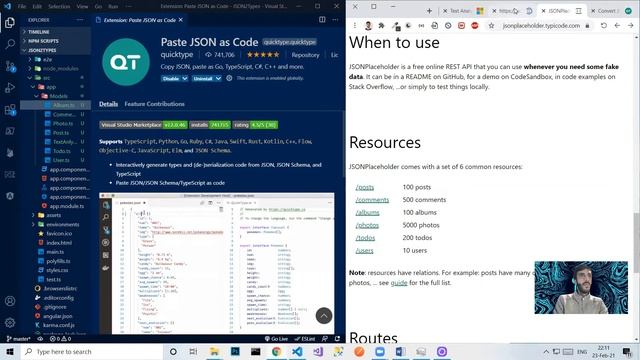Click the browser forward arrow
The image size is (640, 360).
coord(631,25)
